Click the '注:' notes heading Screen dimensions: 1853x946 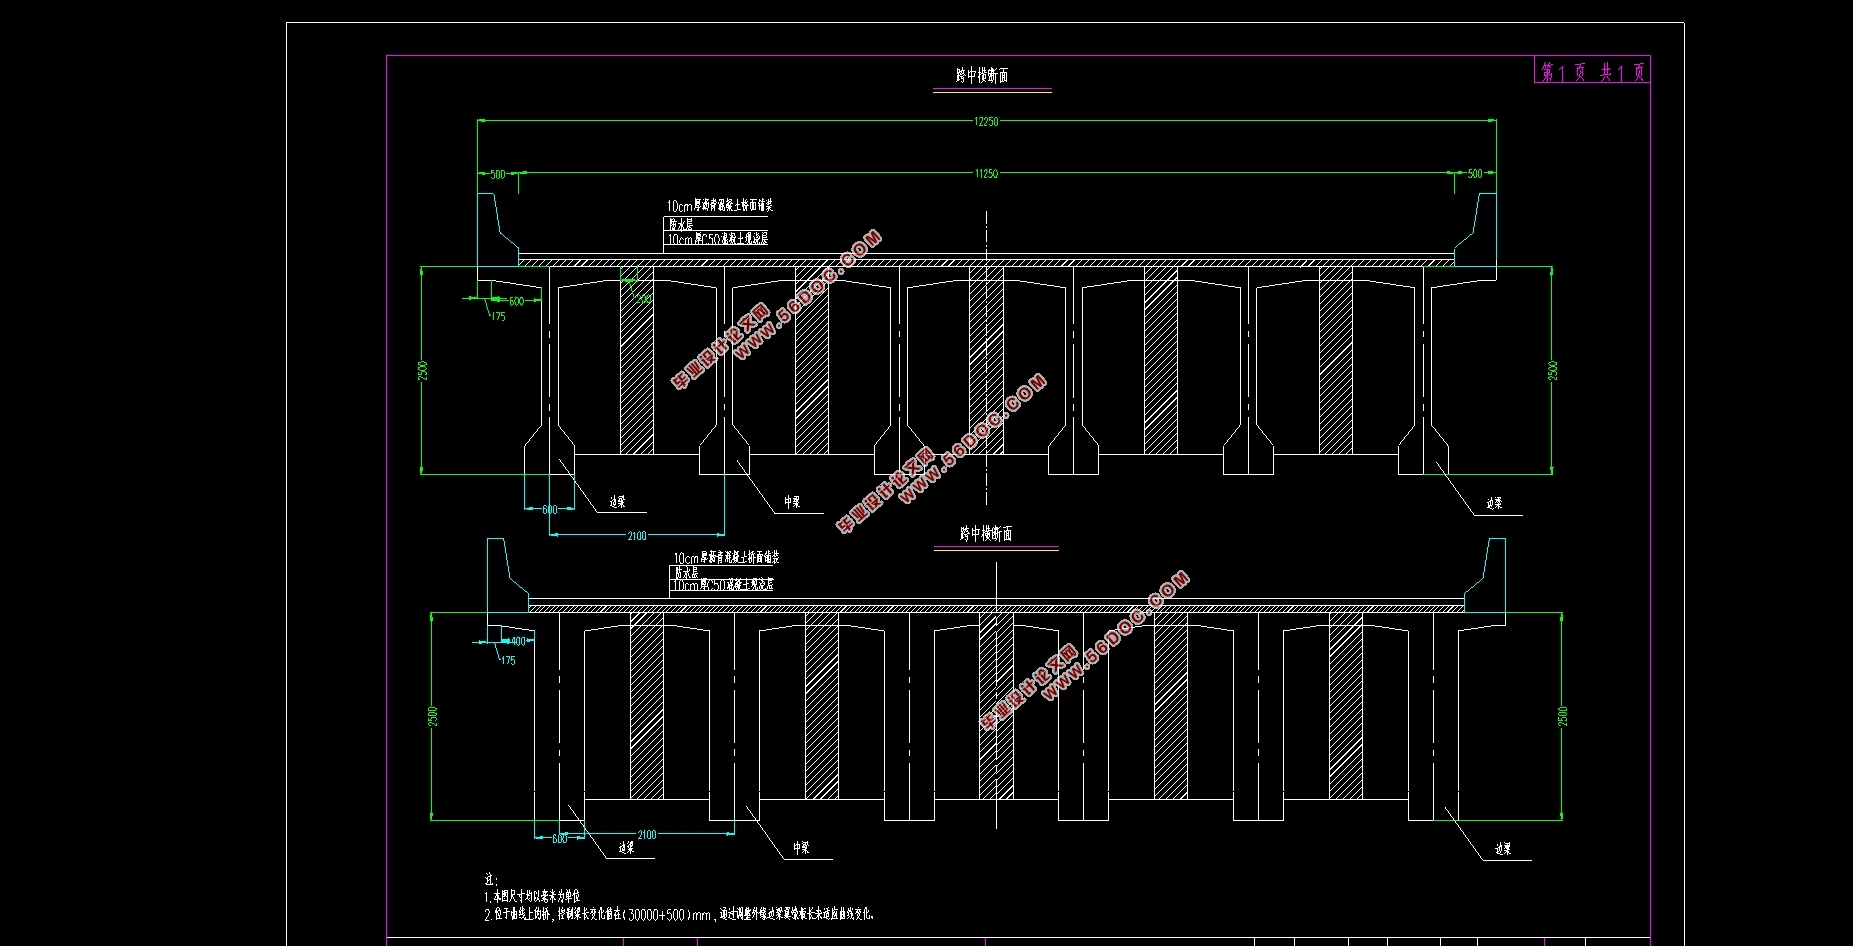coord(490,880)
